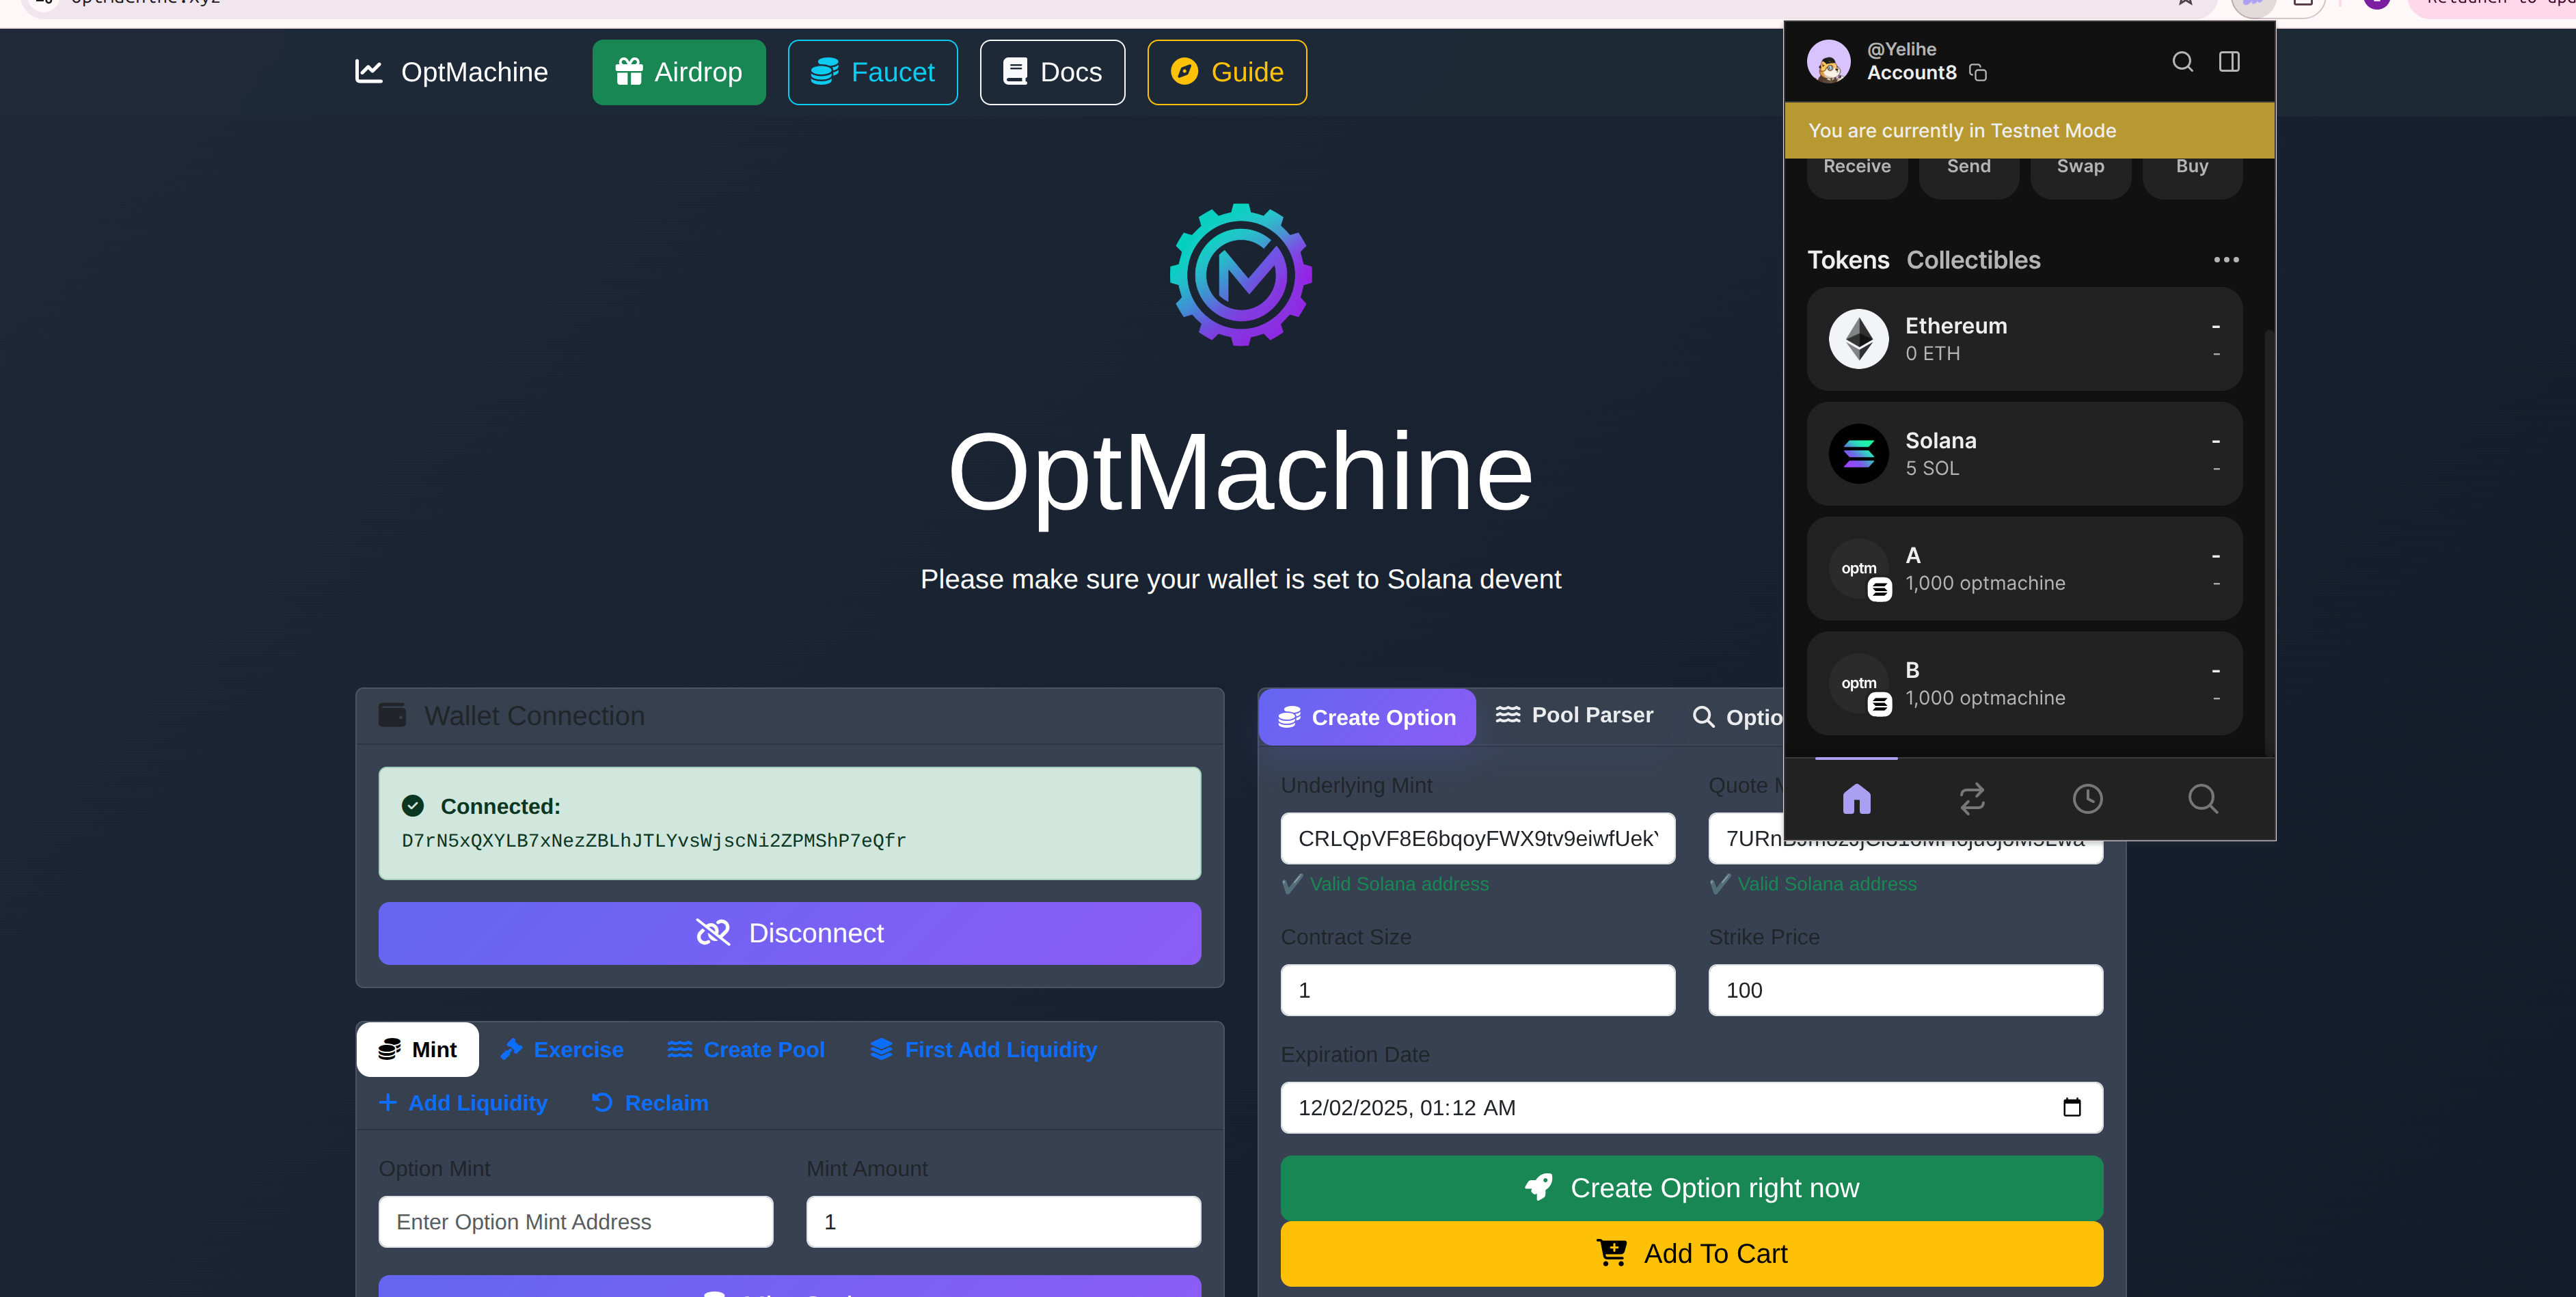Click wallet home icon

1856,798
